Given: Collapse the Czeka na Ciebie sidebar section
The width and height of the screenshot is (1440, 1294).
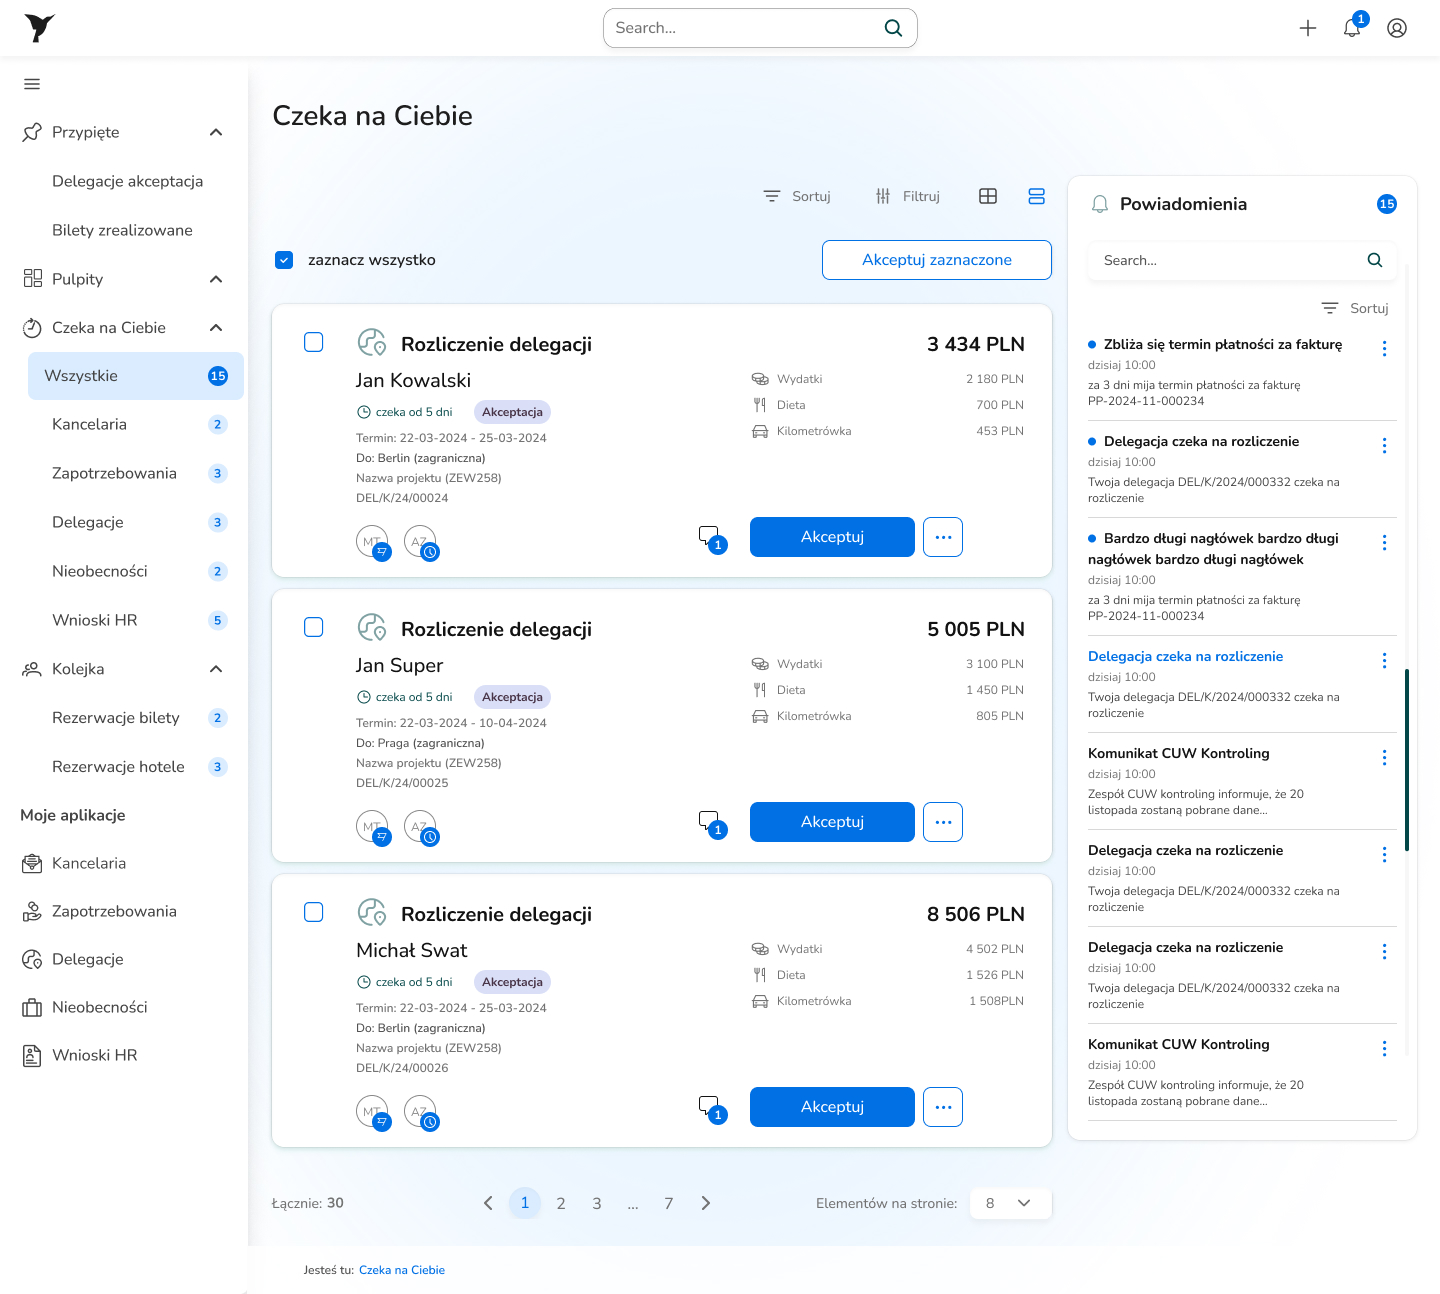Looking at the screenshot, I should point(216,328).
